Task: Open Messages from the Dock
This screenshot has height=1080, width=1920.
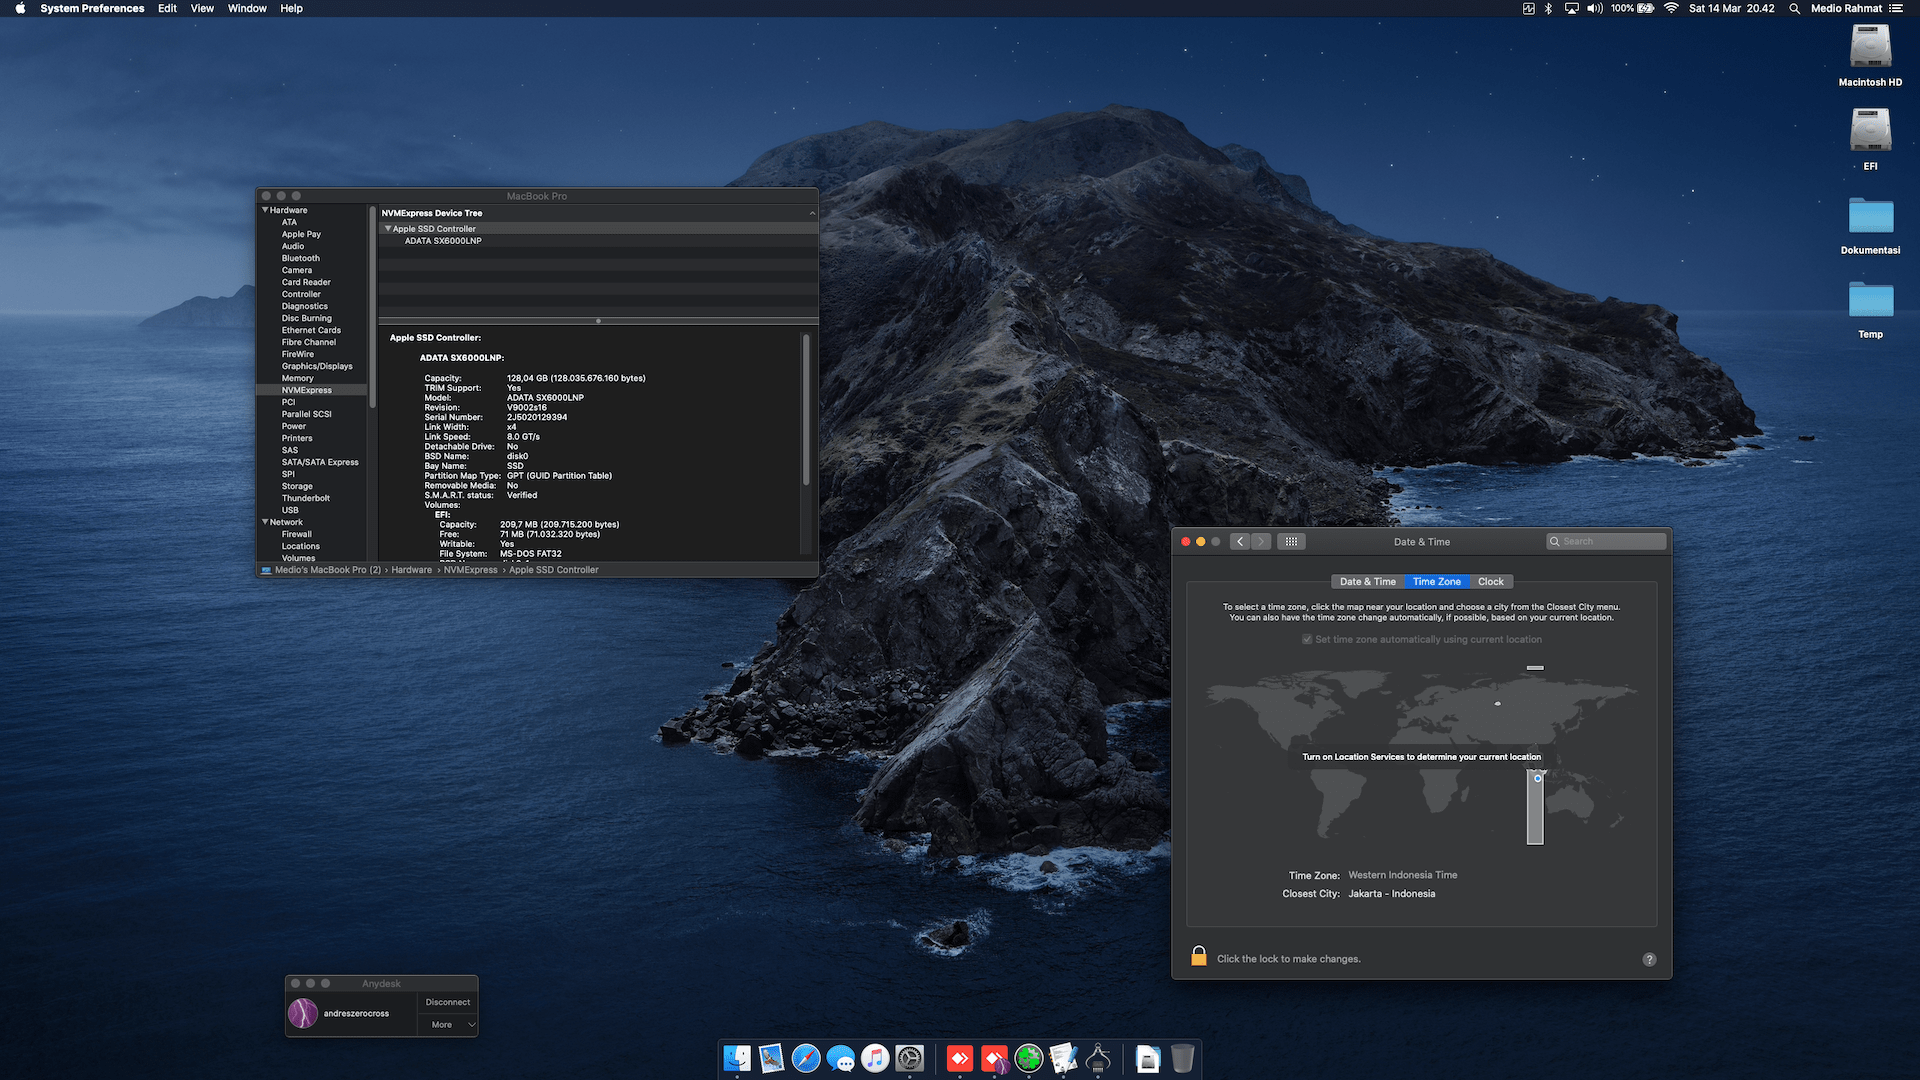Action: [841, 1058]
